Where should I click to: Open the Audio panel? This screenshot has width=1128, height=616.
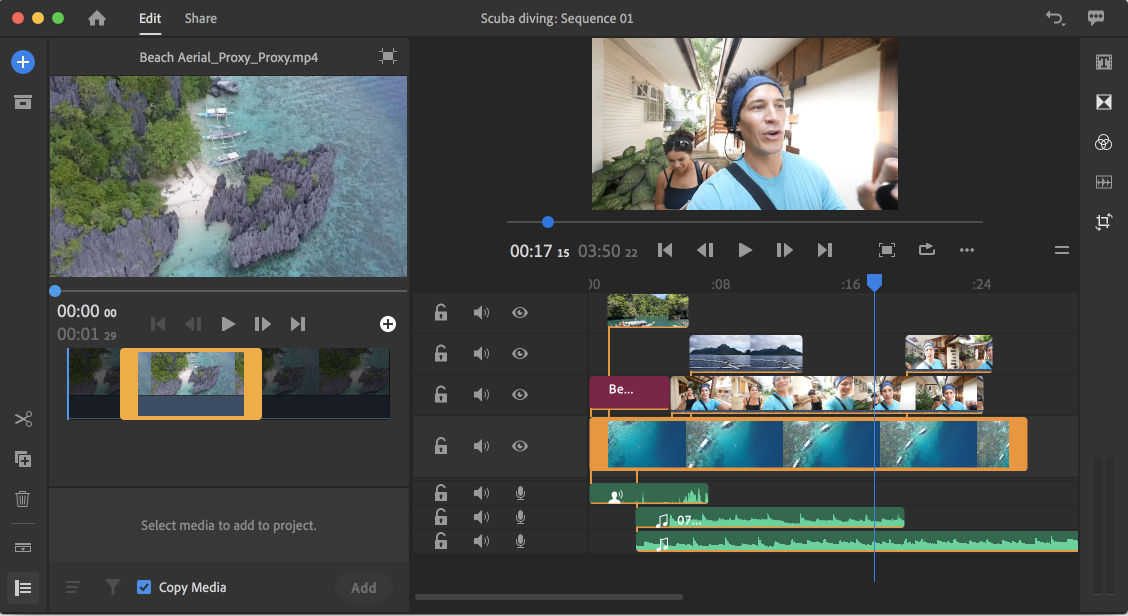point(1104,182)
